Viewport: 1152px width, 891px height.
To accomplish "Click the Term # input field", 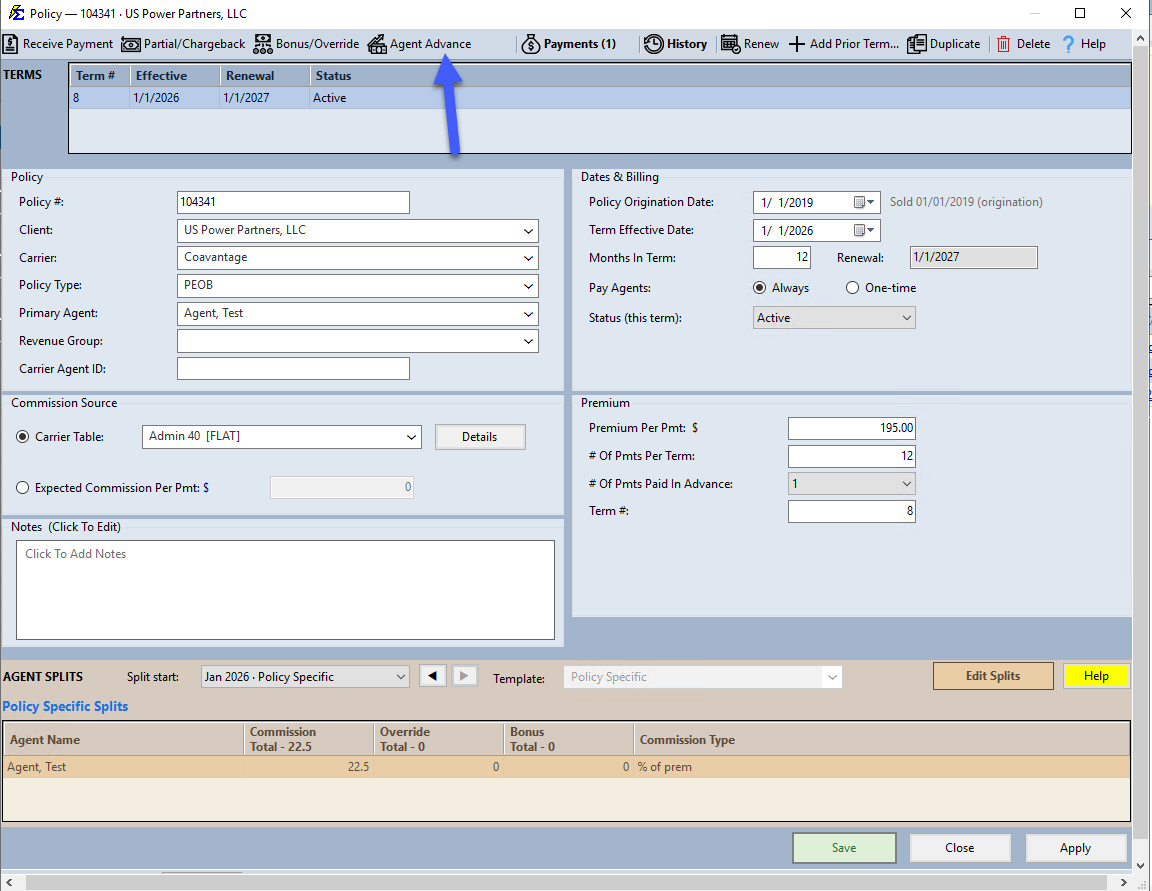I will coord(852,511).
